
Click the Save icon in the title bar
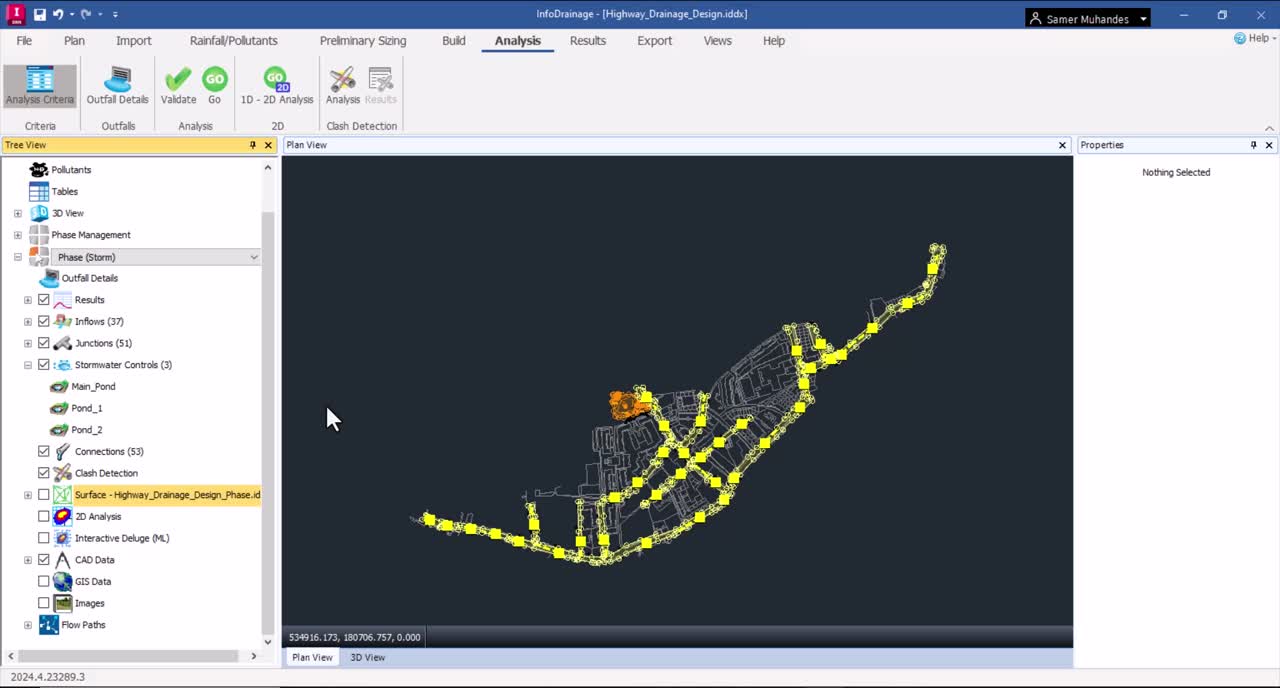pos(40,14)
